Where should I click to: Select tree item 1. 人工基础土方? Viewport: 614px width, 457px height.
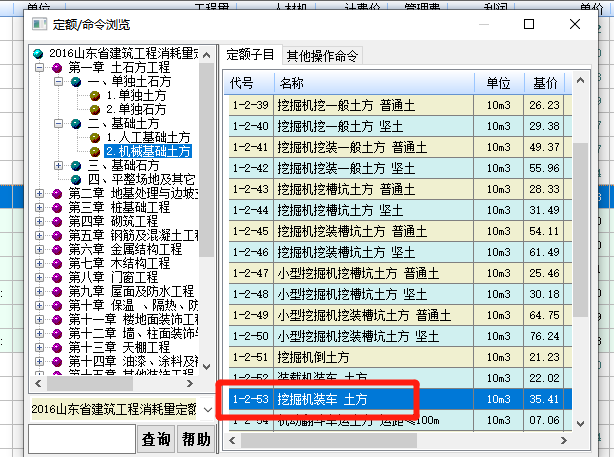[148, 137]
